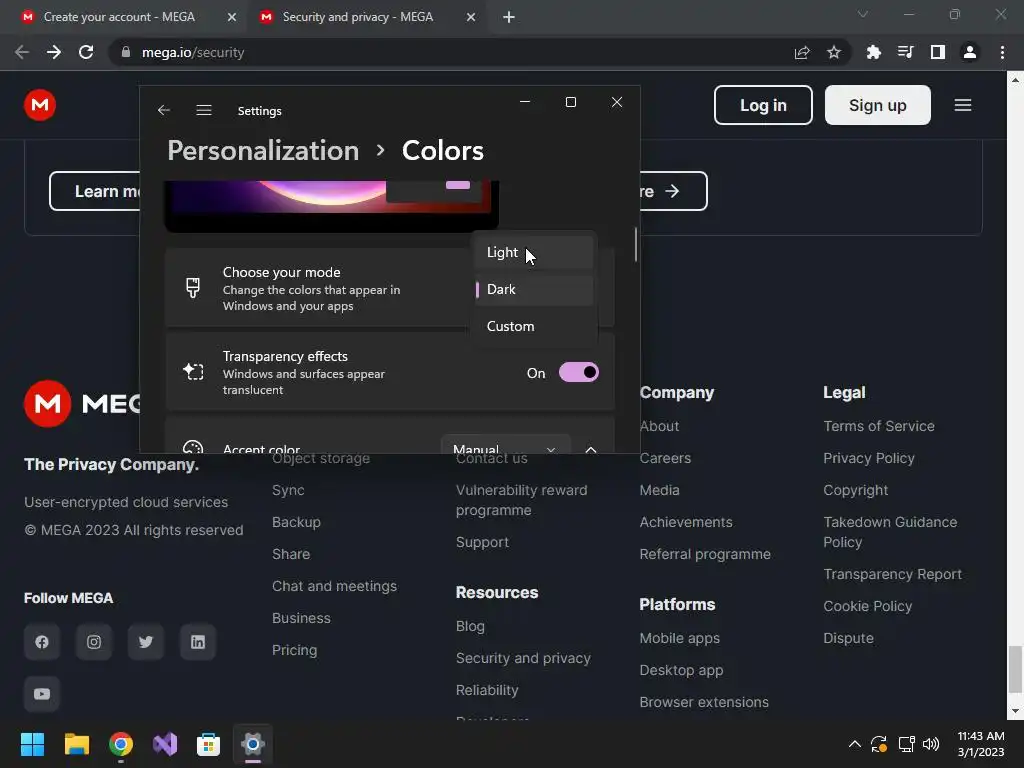The height and width of the screenshot is (768, 1024).
Task: Open Microsoft Store from taskbar
Action: 208,744
